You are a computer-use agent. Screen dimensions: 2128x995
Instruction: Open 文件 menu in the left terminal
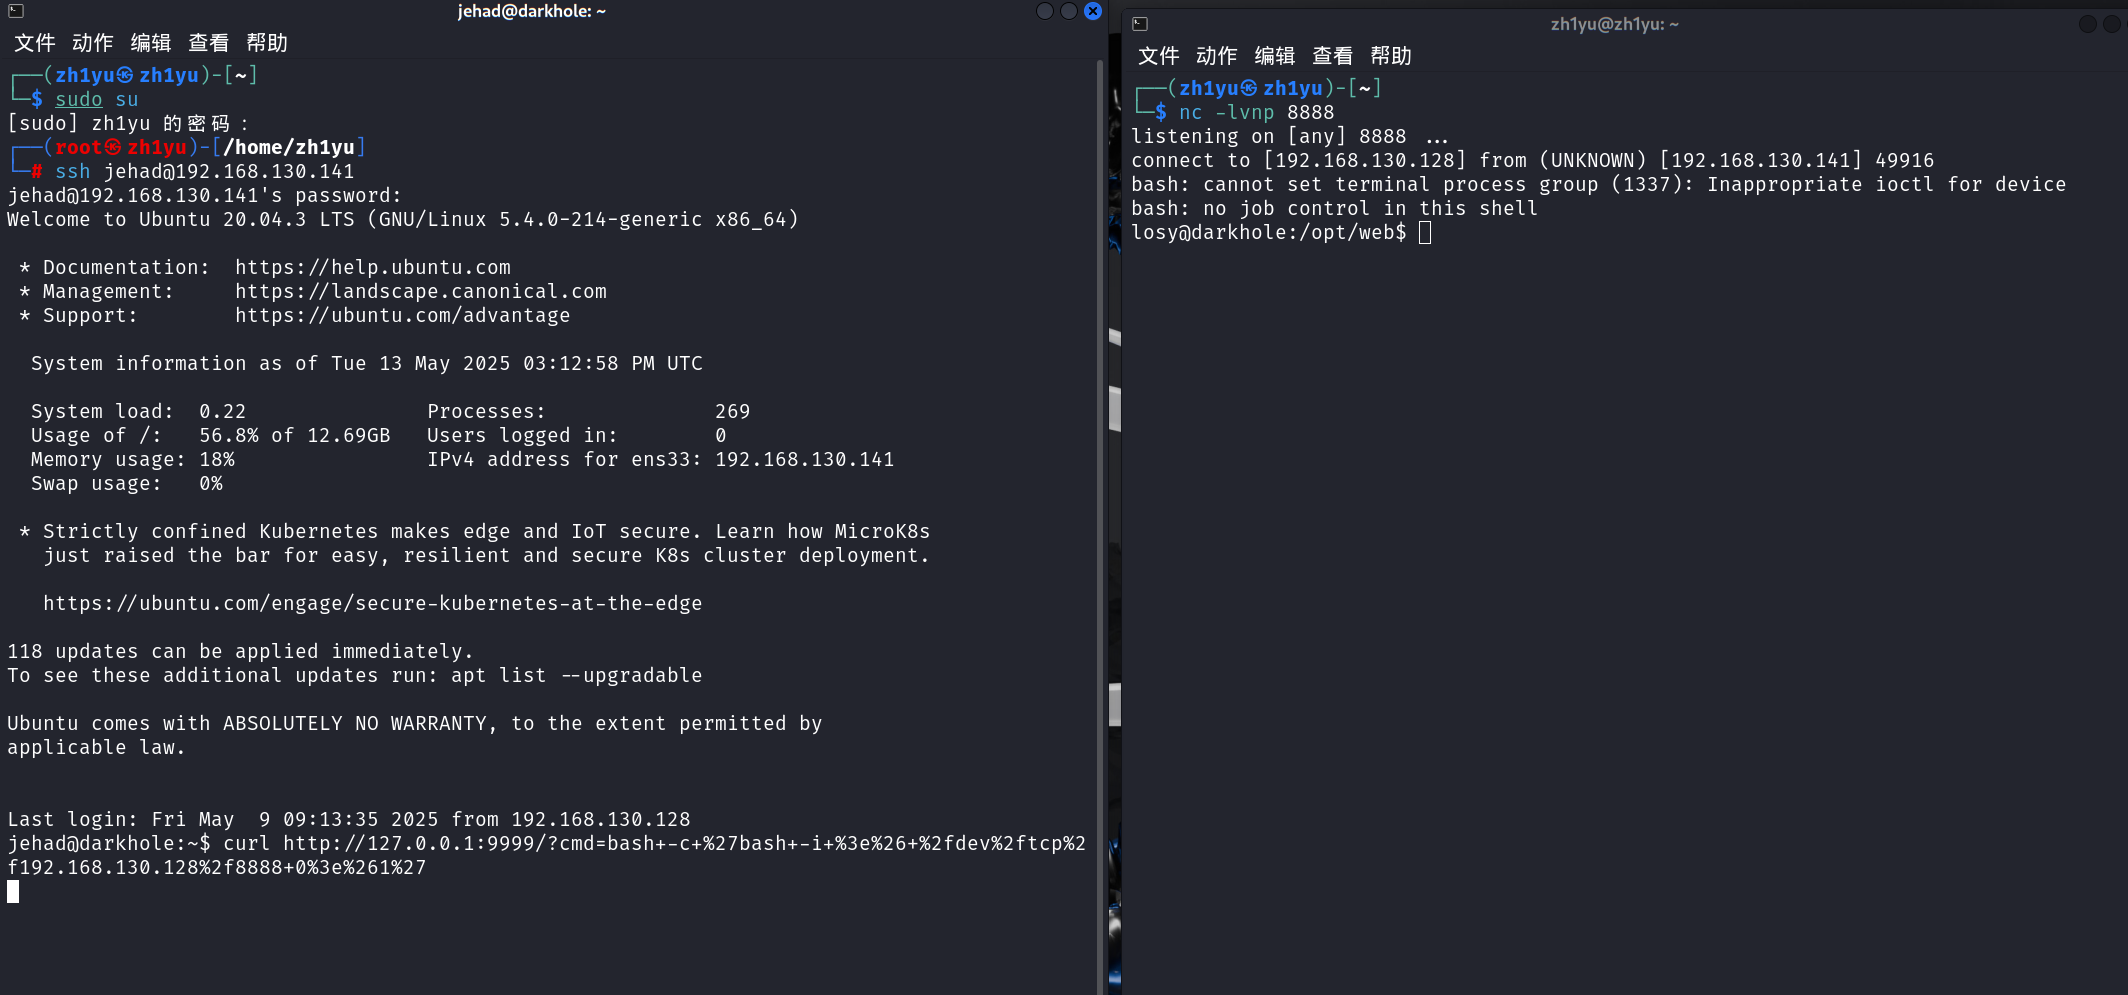[34, 43]
